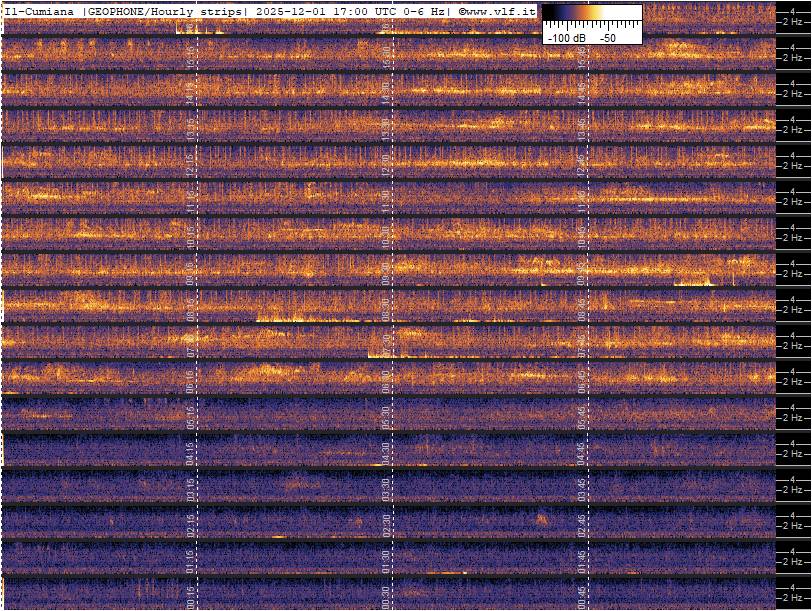Click the -50 label on the color scale
This screenshot has height=611, width=812.
coord(607,37)
